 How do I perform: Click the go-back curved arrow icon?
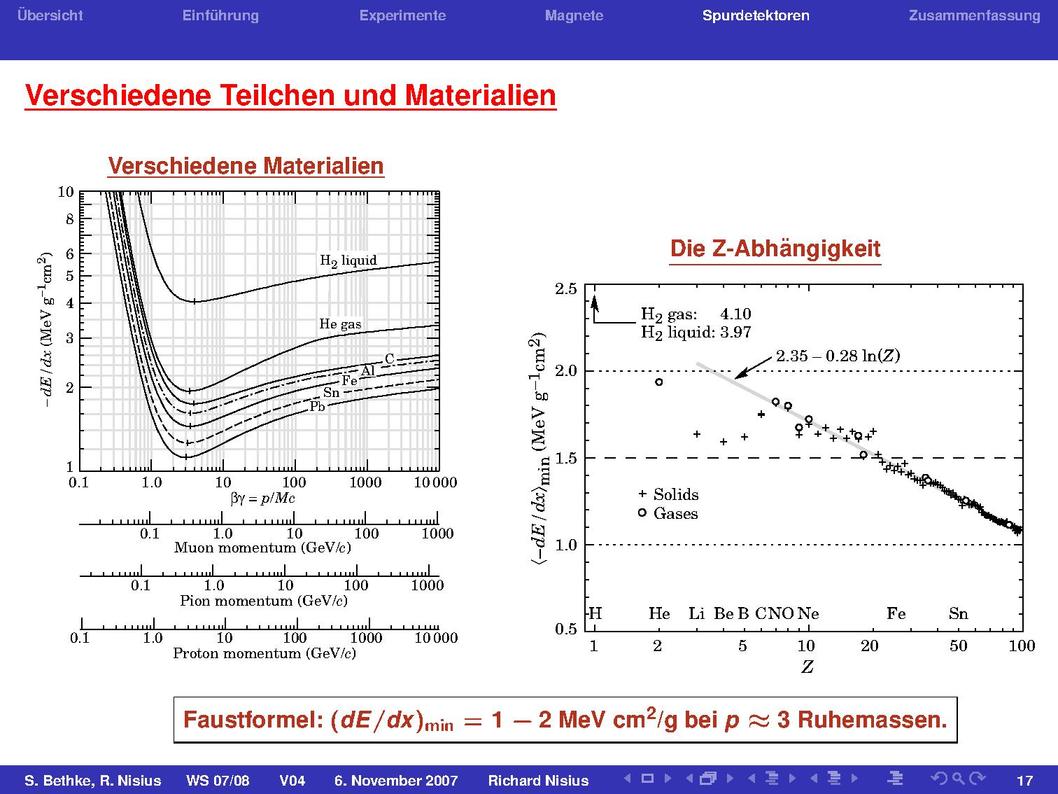tap(939, 778)
